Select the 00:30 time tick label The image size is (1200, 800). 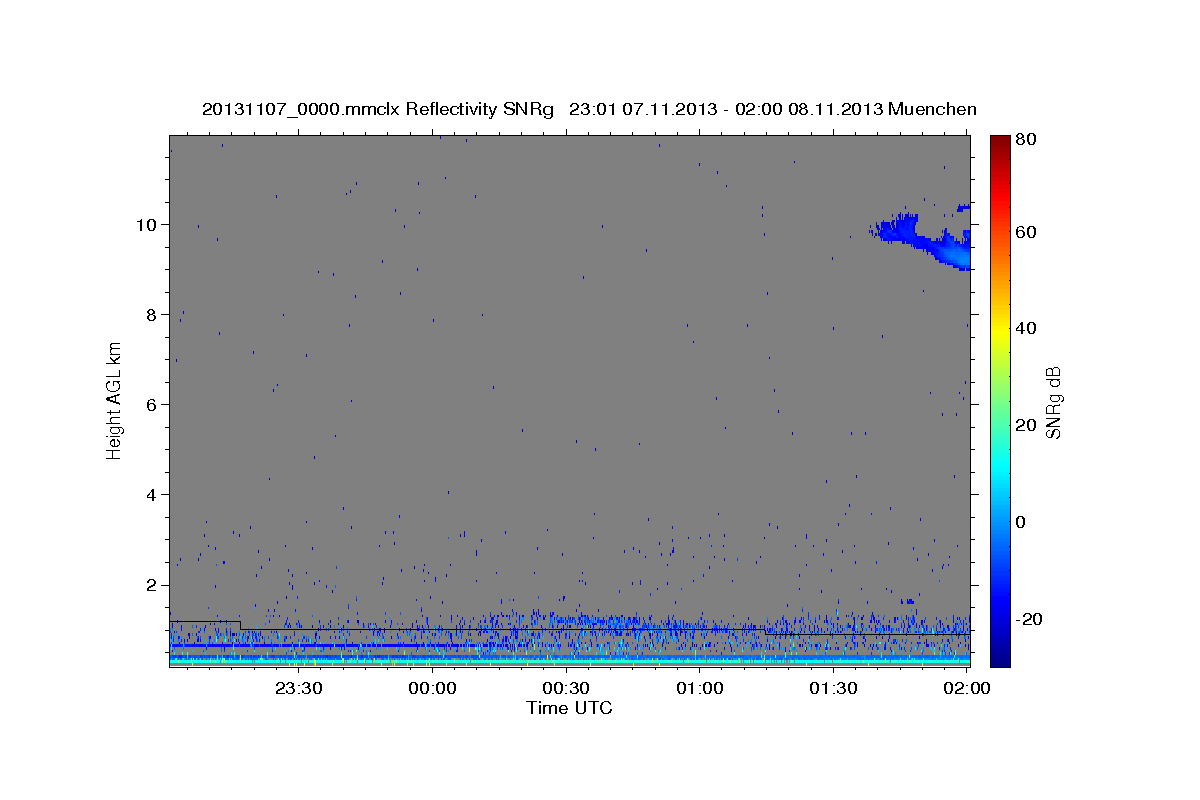point(566,688)
